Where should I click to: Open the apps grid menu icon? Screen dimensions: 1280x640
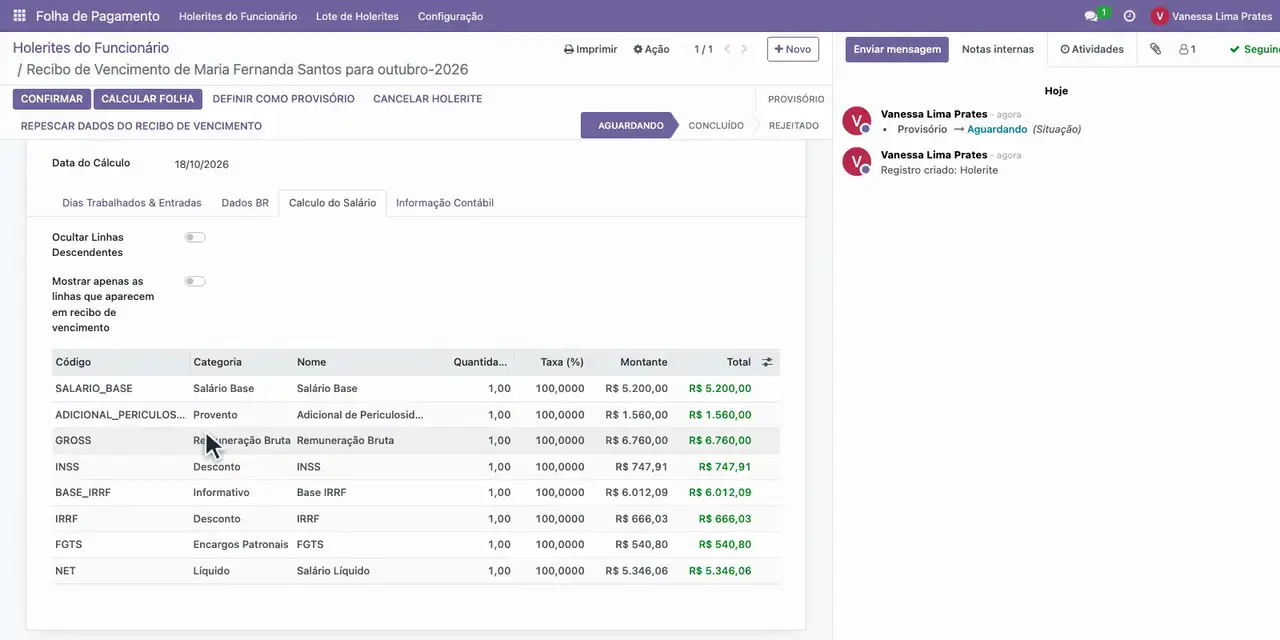pyautogui.click(x=19, y=16)
